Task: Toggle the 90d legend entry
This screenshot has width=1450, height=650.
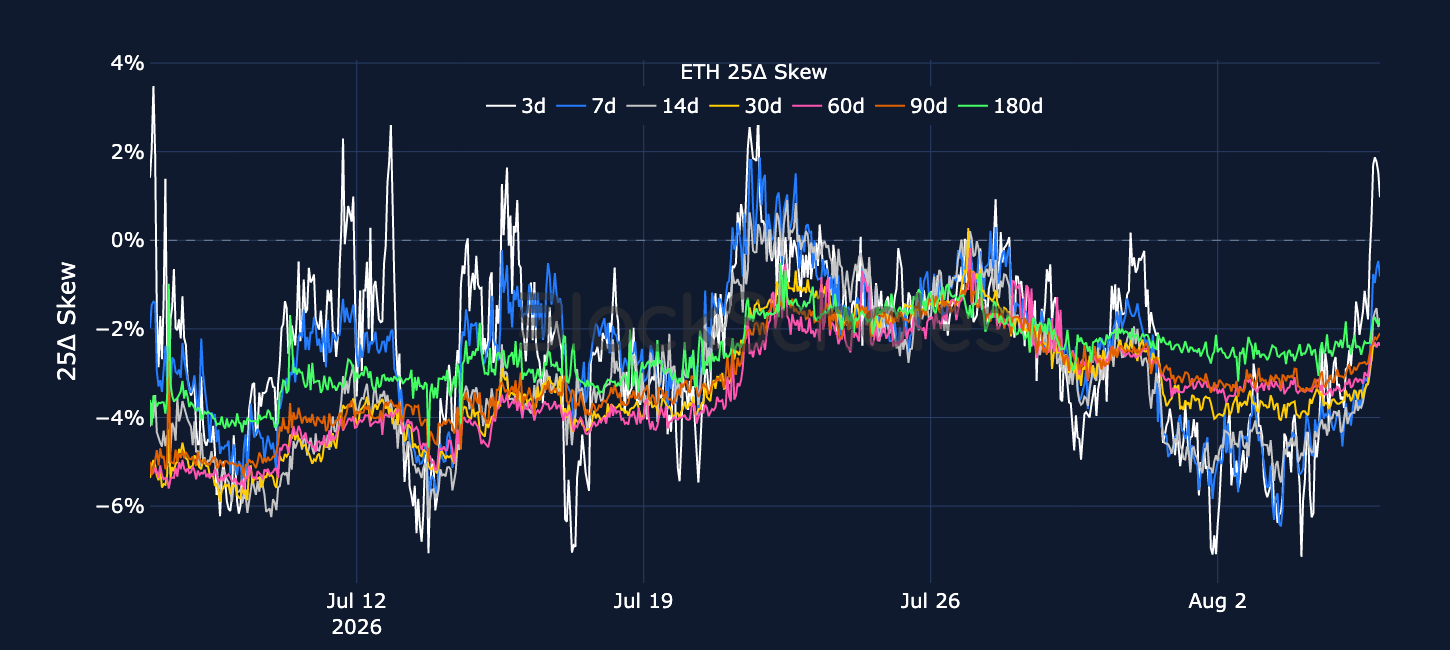Action: coord(911,105)
